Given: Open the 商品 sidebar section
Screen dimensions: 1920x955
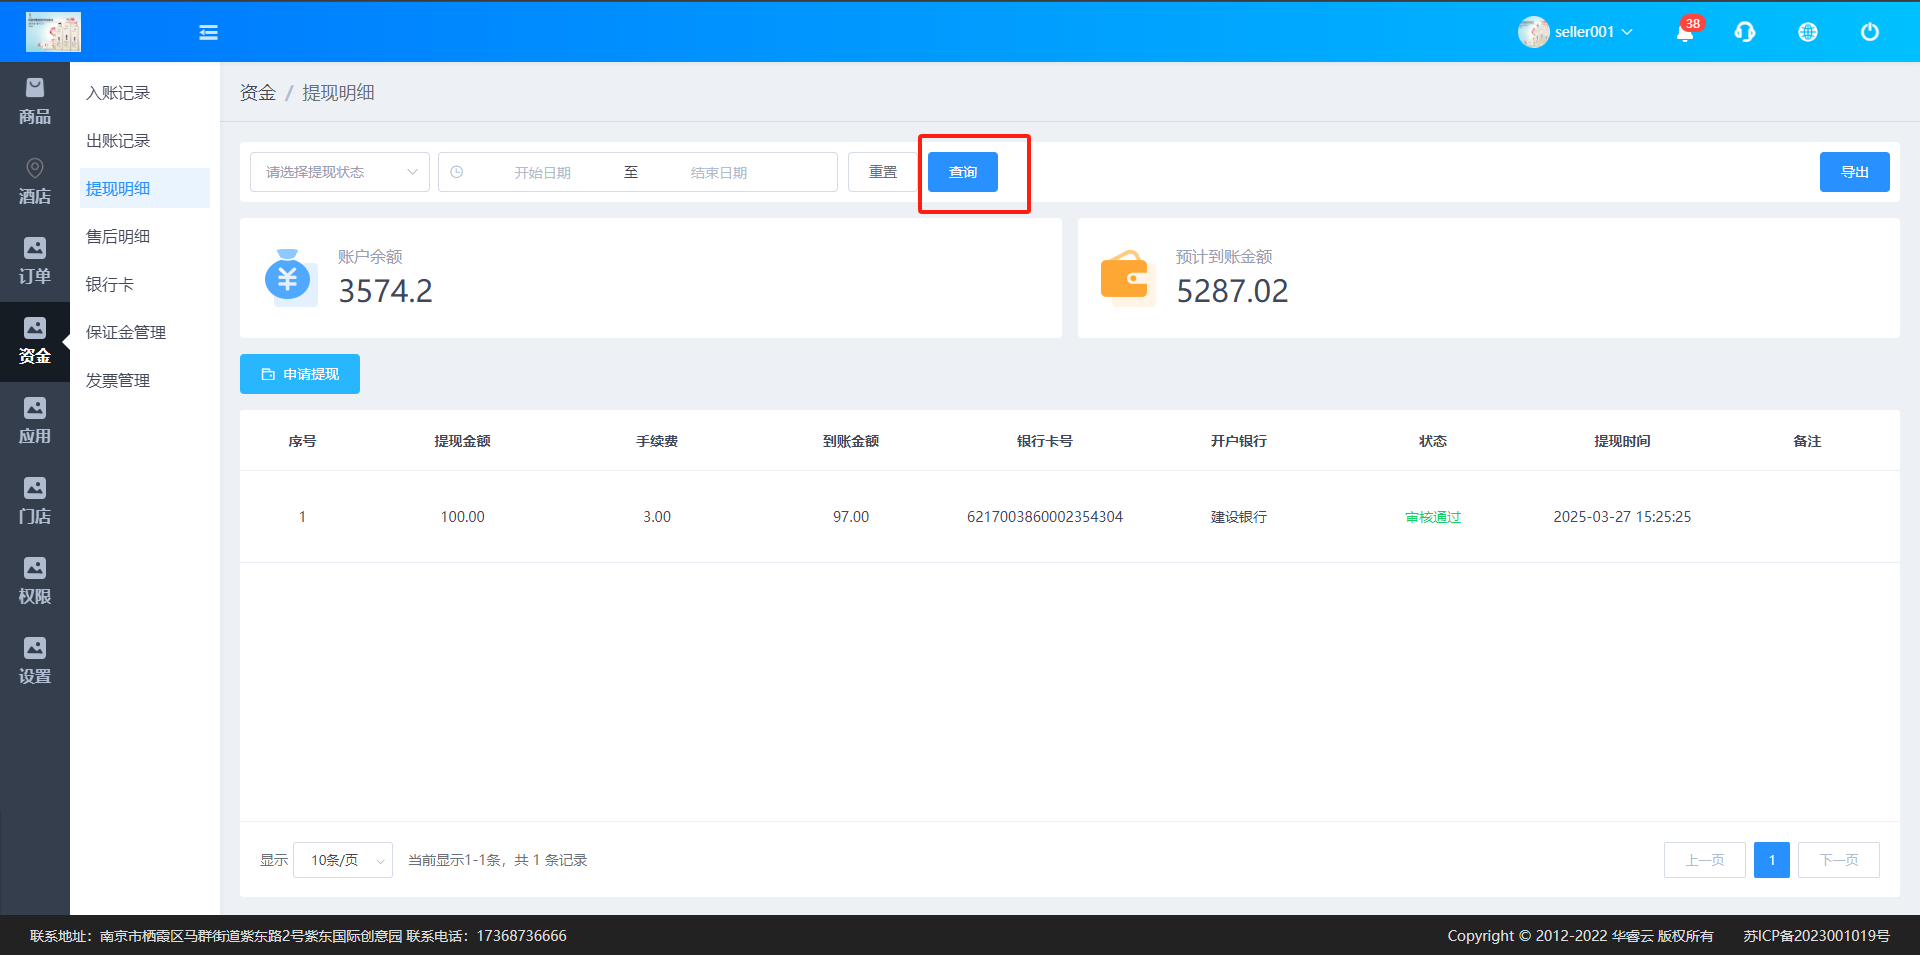Looking at the screenshot, I should (35, 102).
